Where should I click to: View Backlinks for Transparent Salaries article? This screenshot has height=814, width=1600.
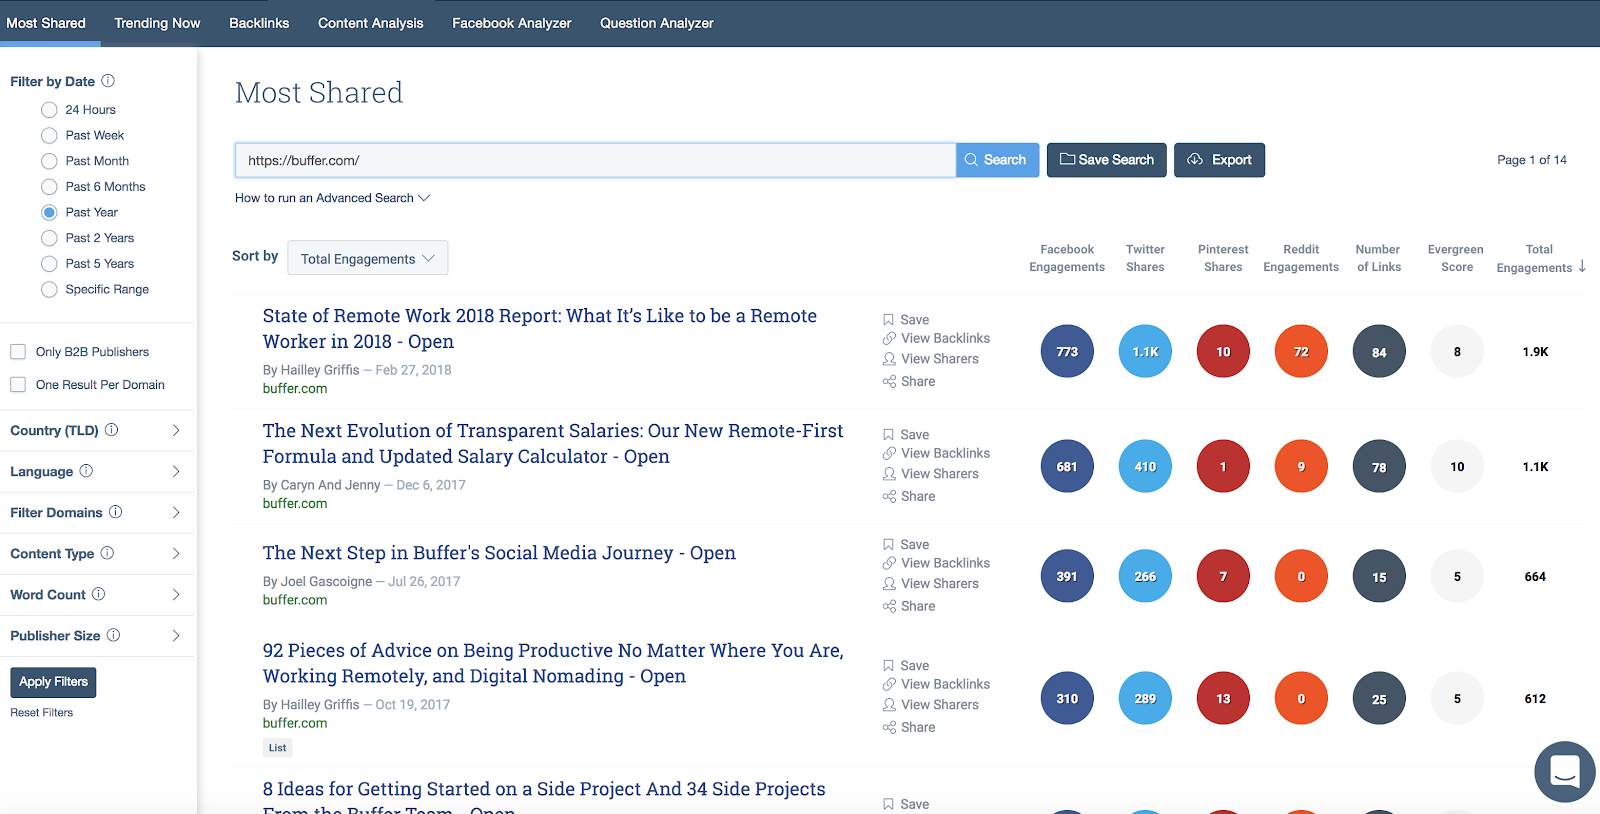point(936,453)
